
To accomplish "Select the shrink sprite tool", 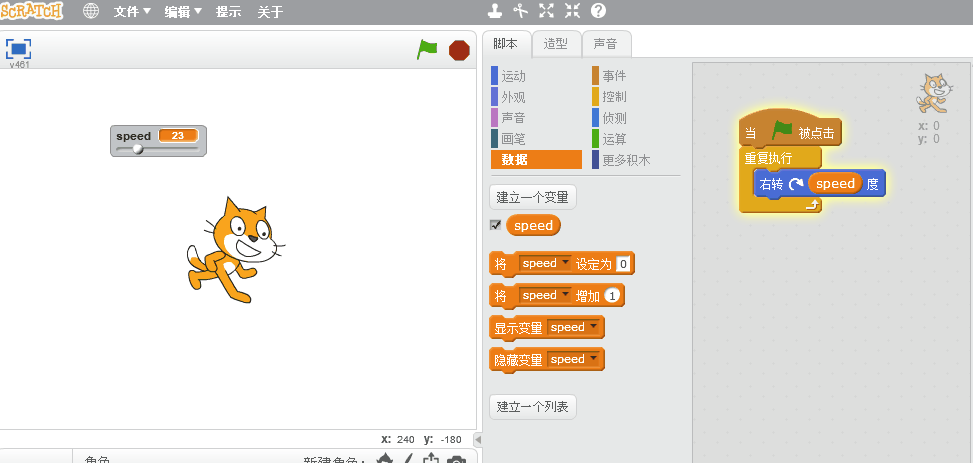I will pos(572,11).
